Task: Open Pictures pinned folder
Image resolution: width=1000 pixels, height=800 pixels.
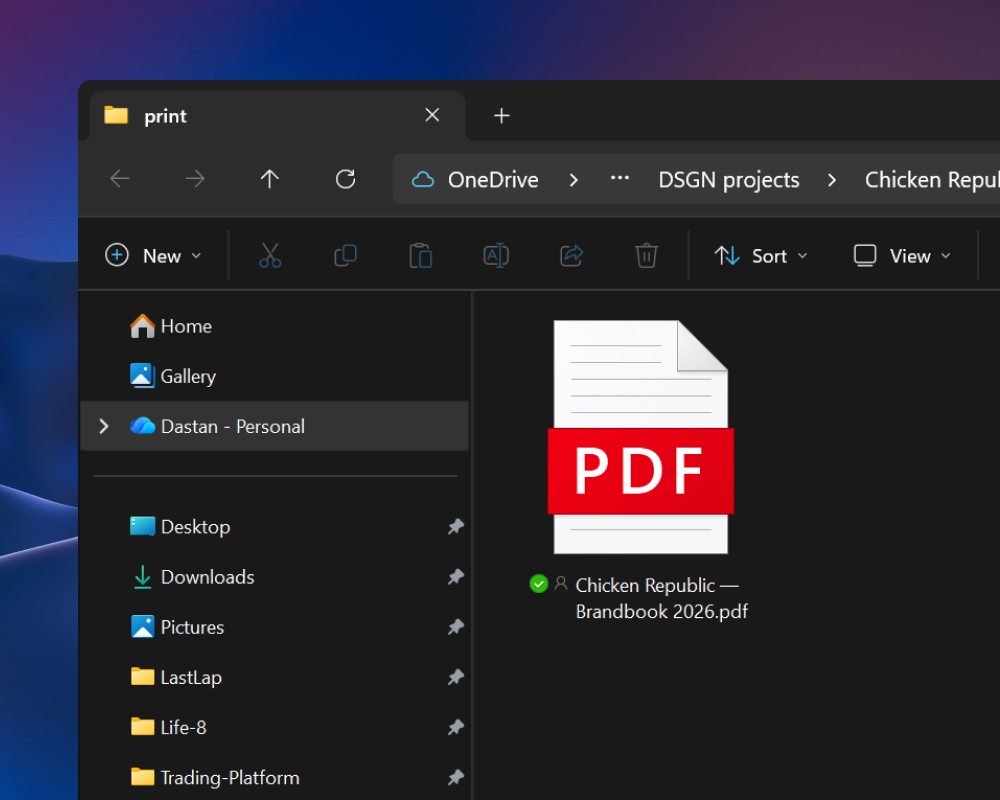Action: 274,627
